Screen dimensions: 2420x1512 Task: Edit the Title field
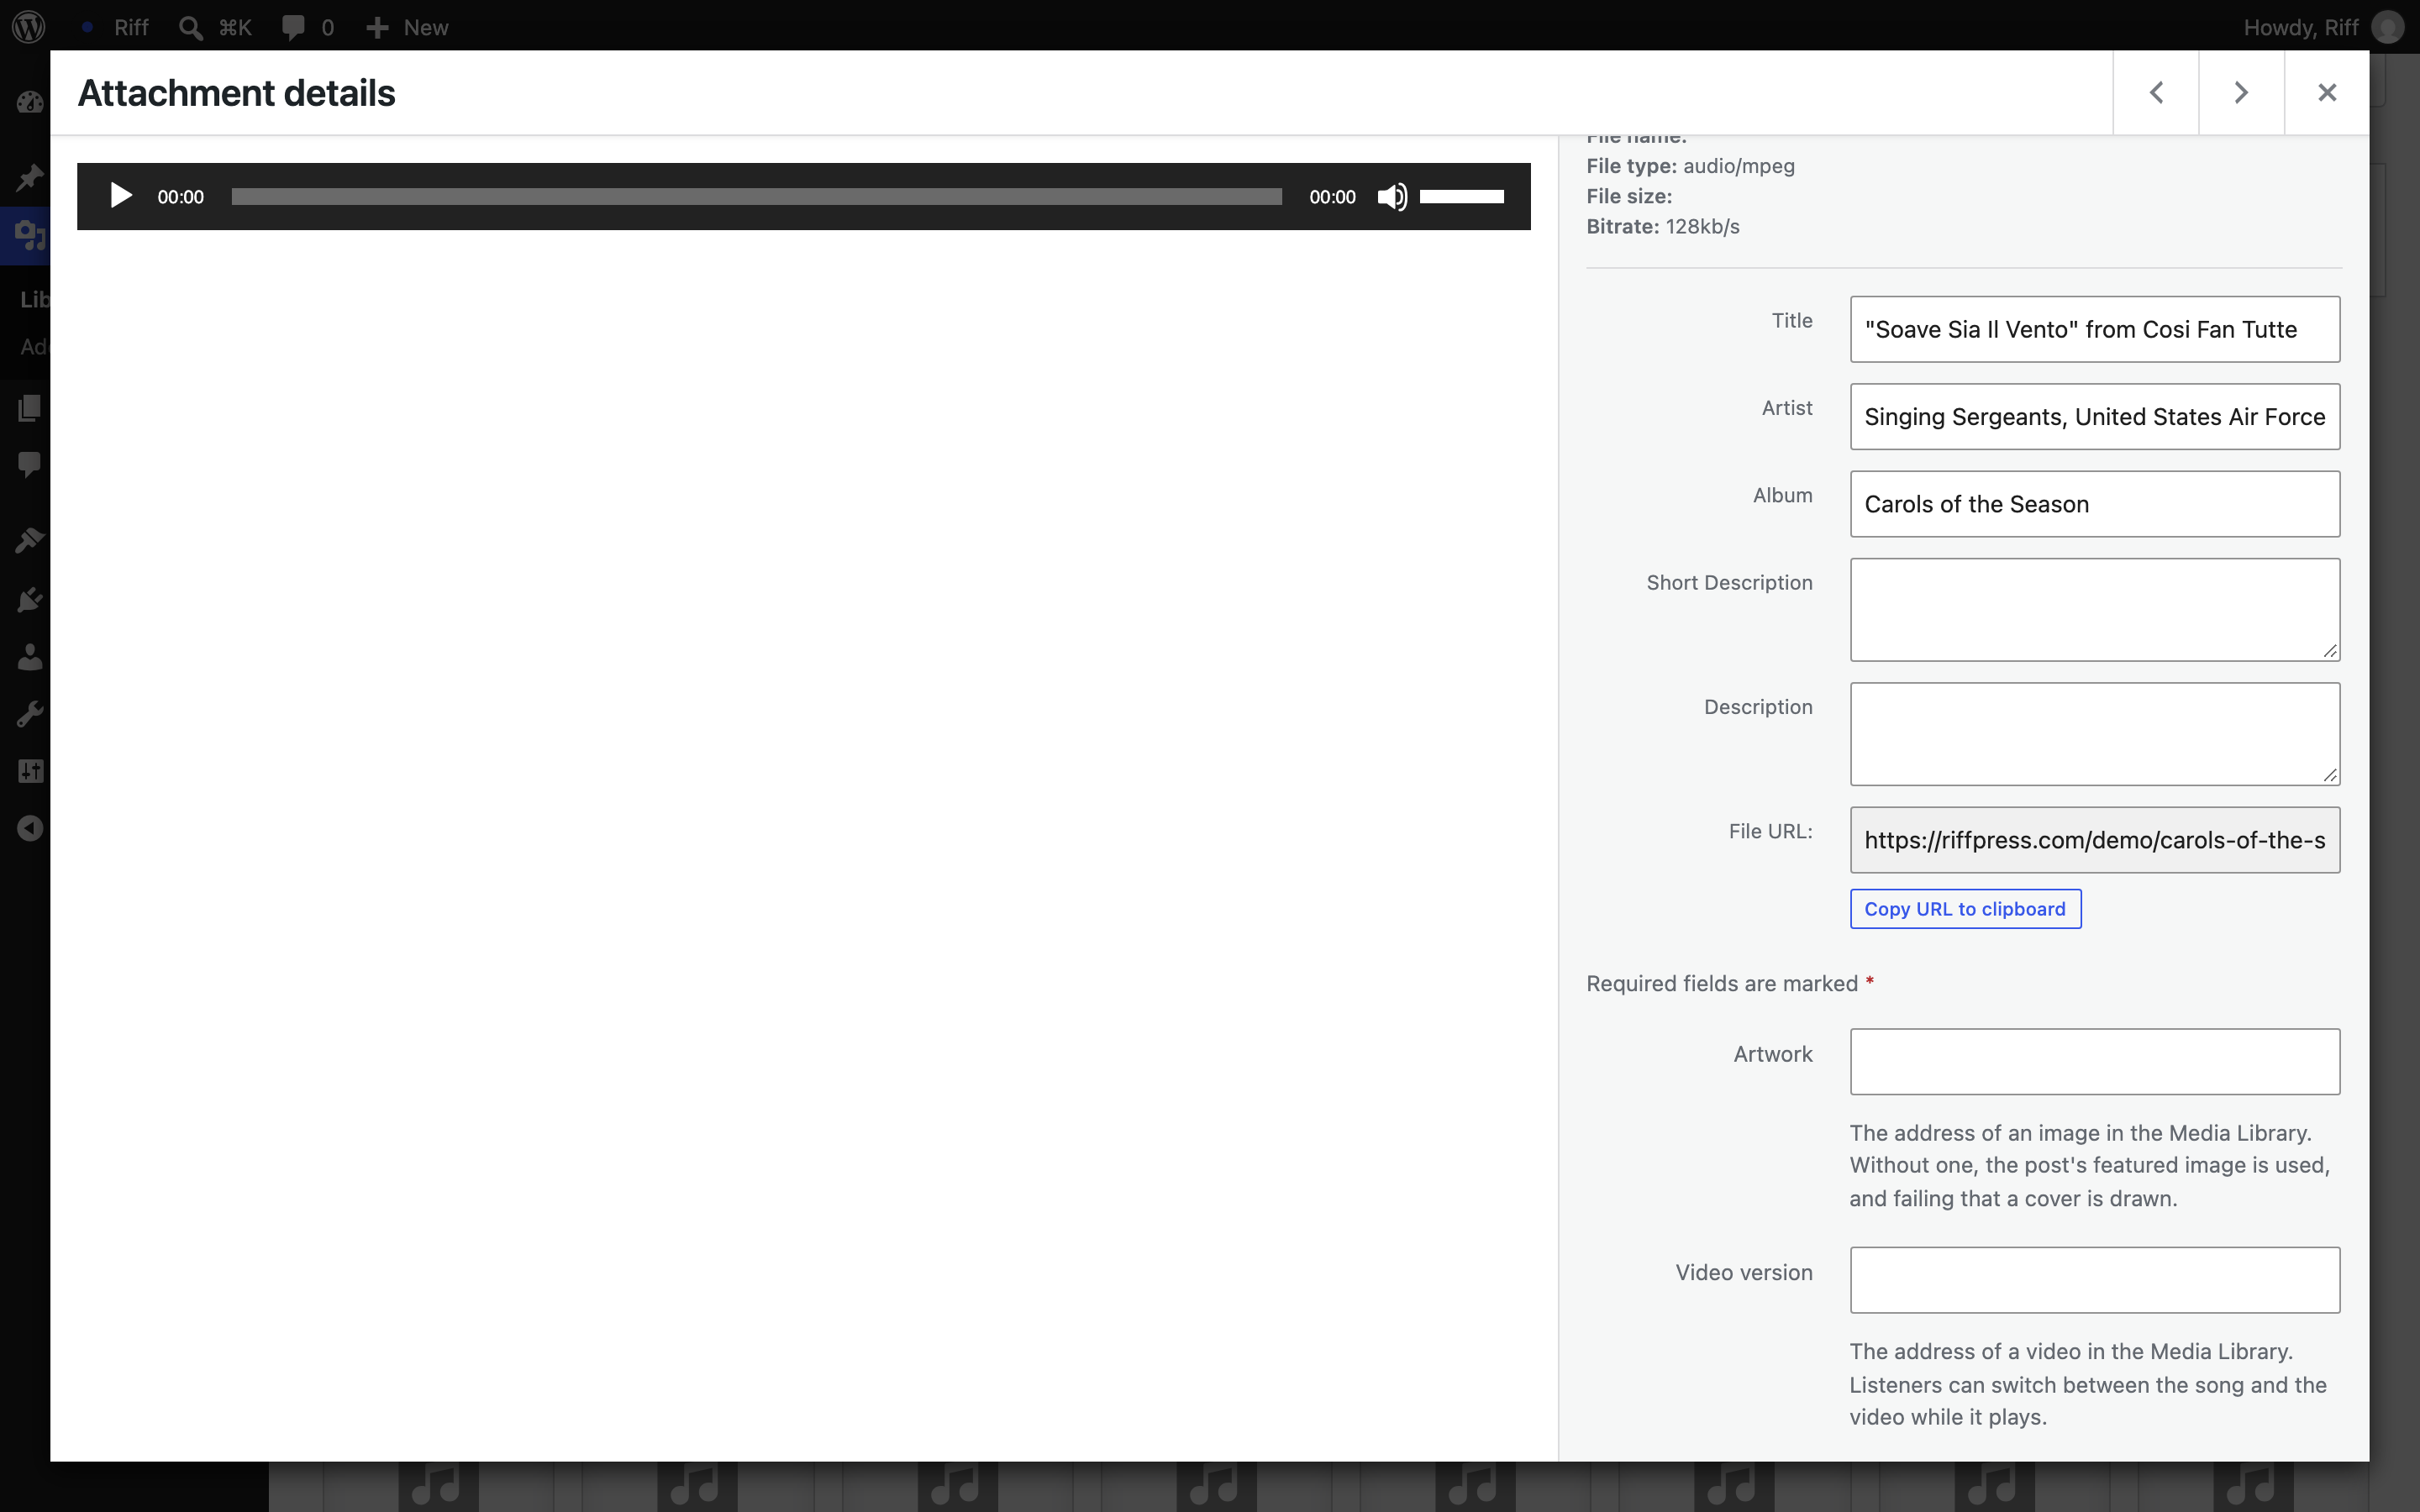click(2095, 329)
